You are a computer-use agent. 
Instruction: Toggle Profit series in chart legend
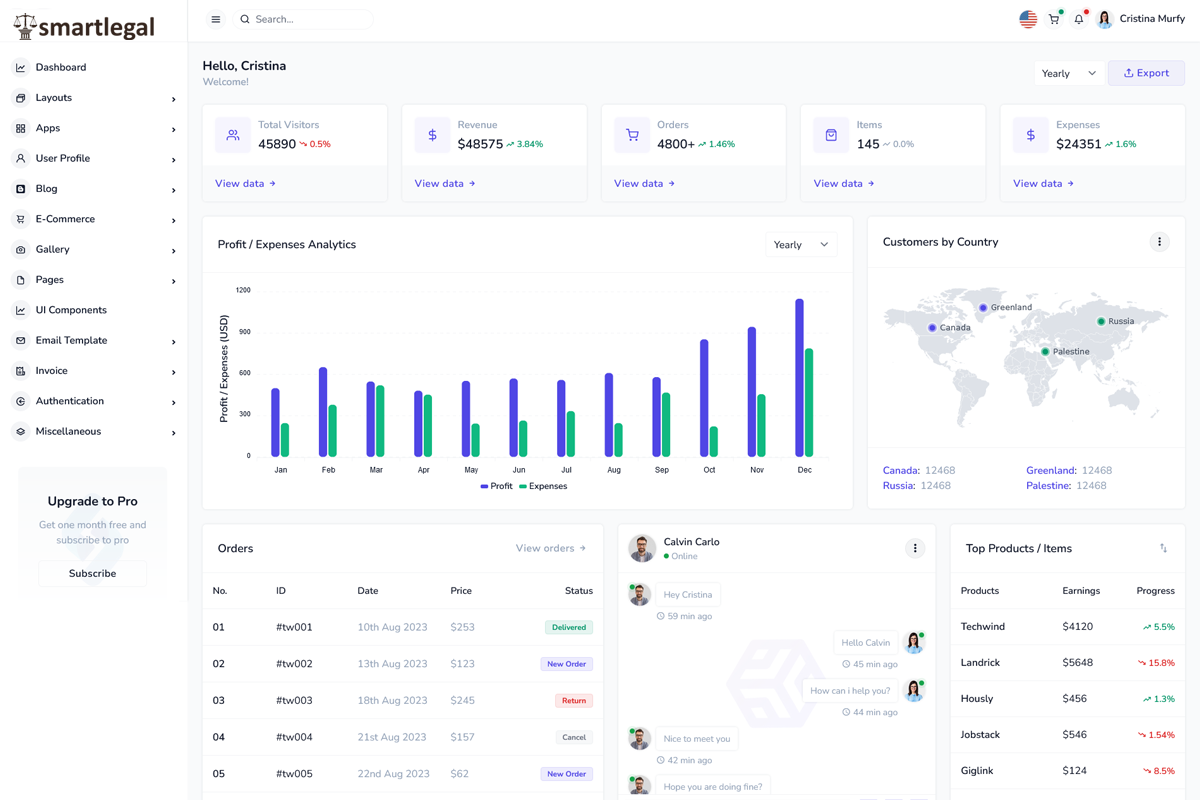click(496, 486)
